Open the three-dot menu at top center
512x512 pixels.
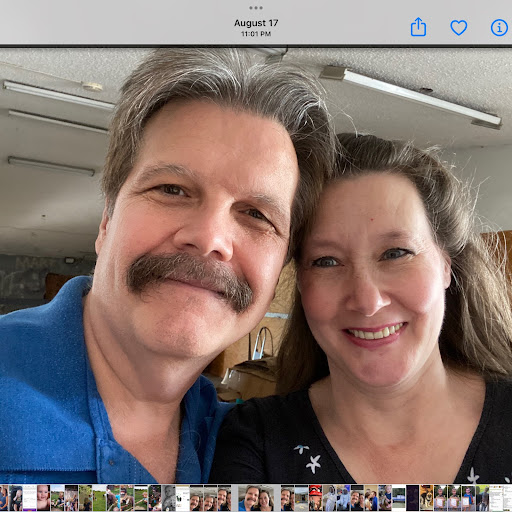click(256, 8)
